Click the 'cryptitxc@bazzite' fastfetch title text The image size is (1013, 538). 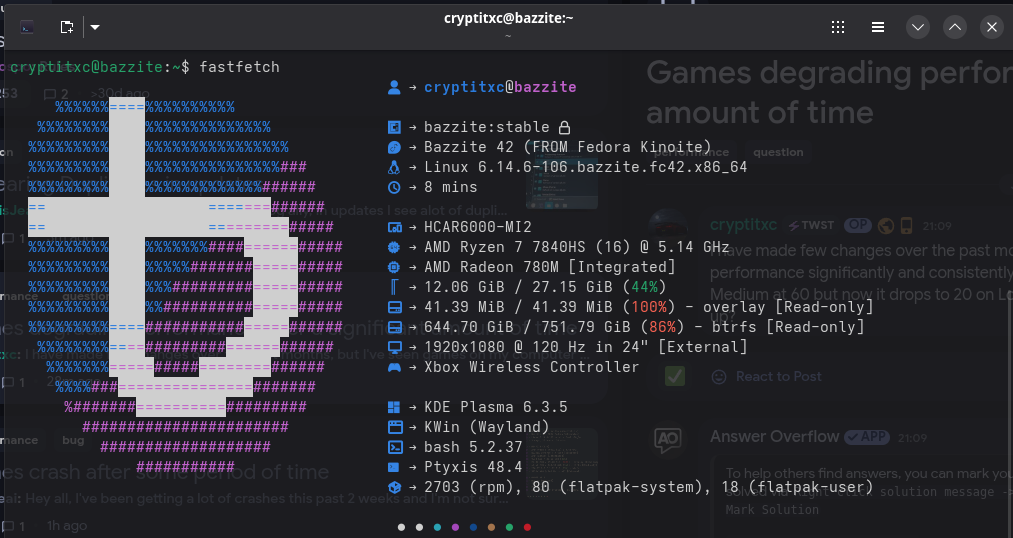click(500, 87)
